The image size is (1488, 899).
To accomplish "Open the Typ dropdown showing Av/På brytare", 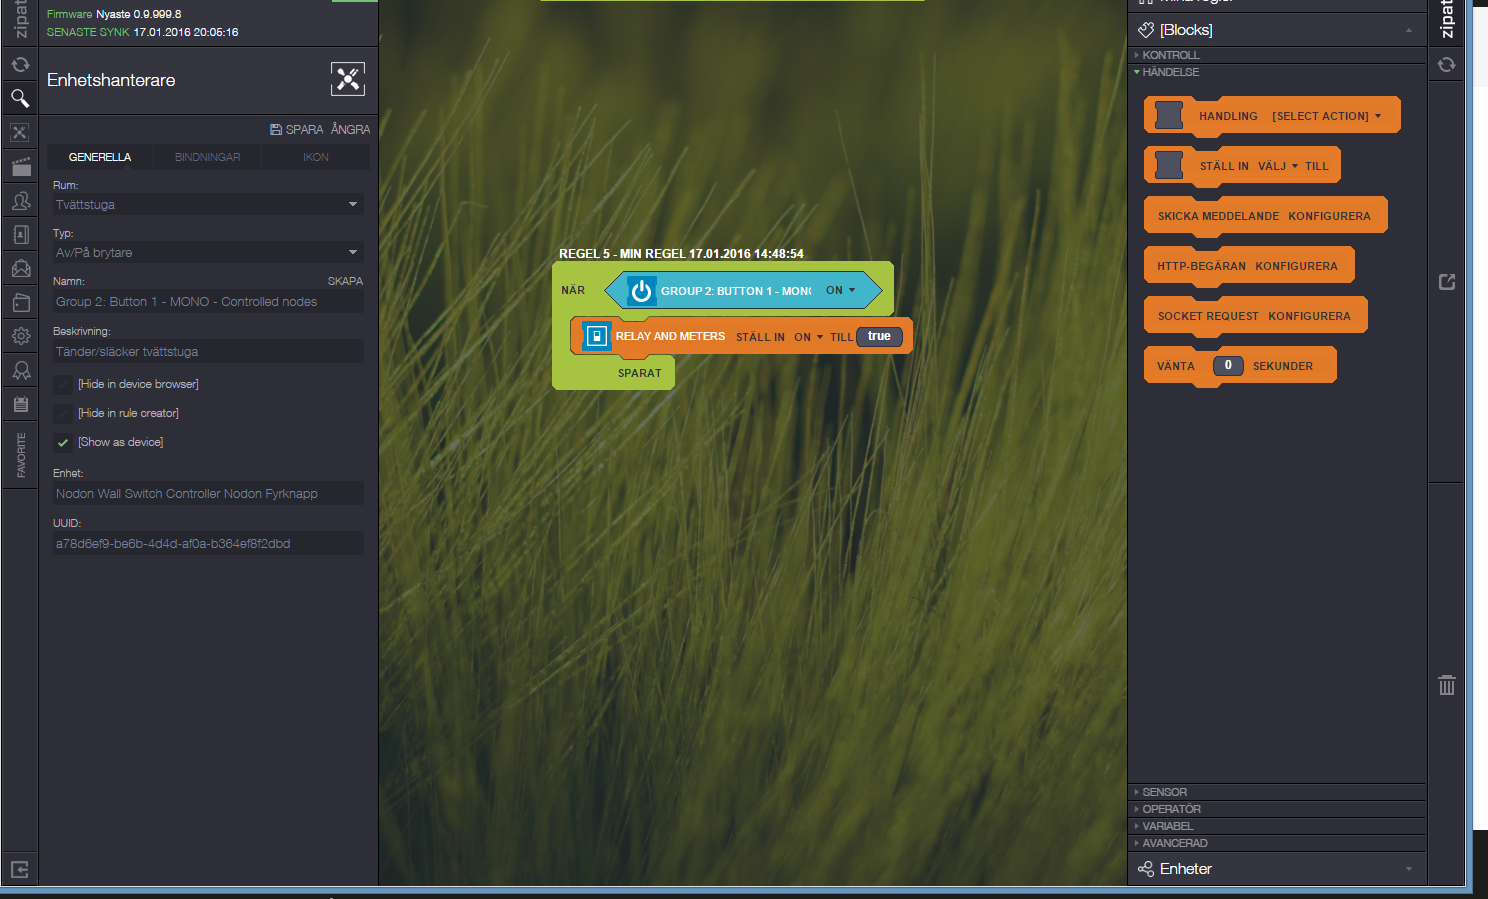I will click(x=208, y=253).
